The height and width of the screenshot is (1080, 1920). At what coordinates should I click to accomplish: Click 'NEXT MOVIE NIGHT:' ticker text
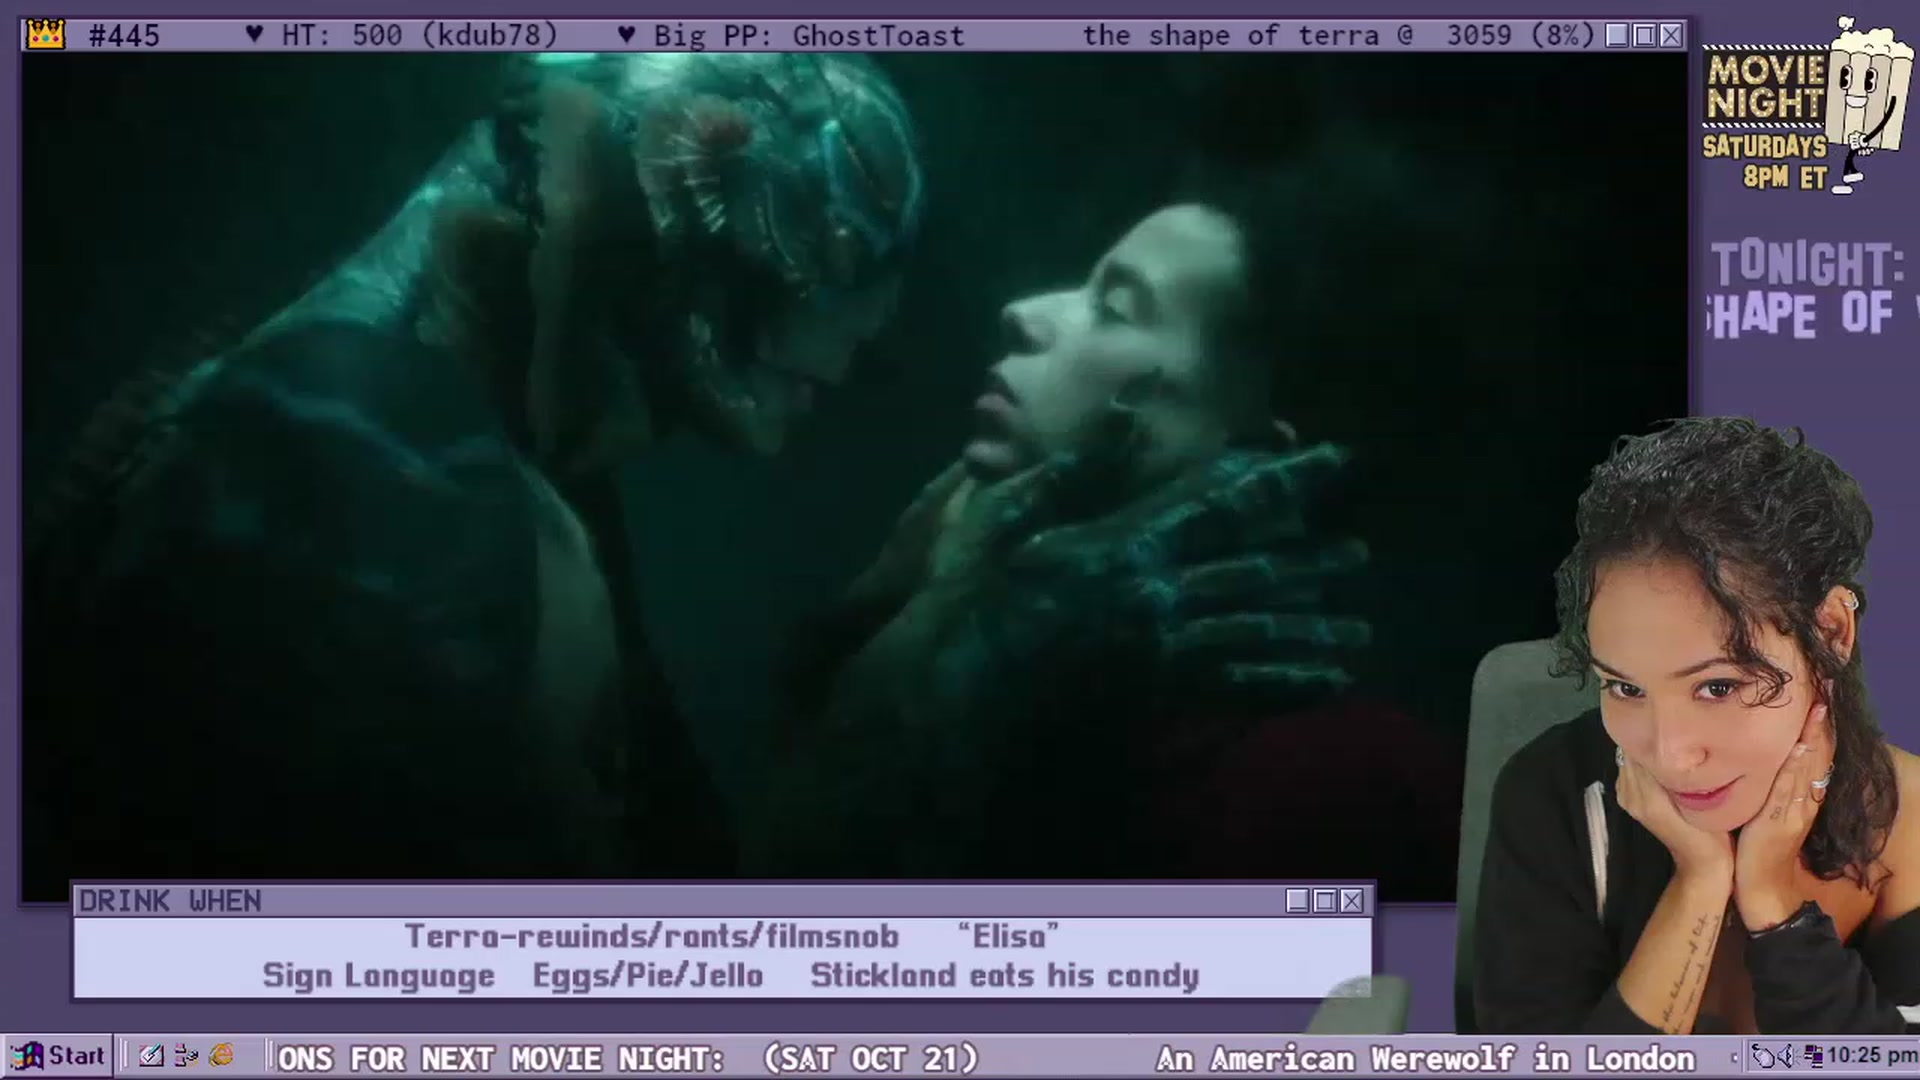coord(572,1058)
